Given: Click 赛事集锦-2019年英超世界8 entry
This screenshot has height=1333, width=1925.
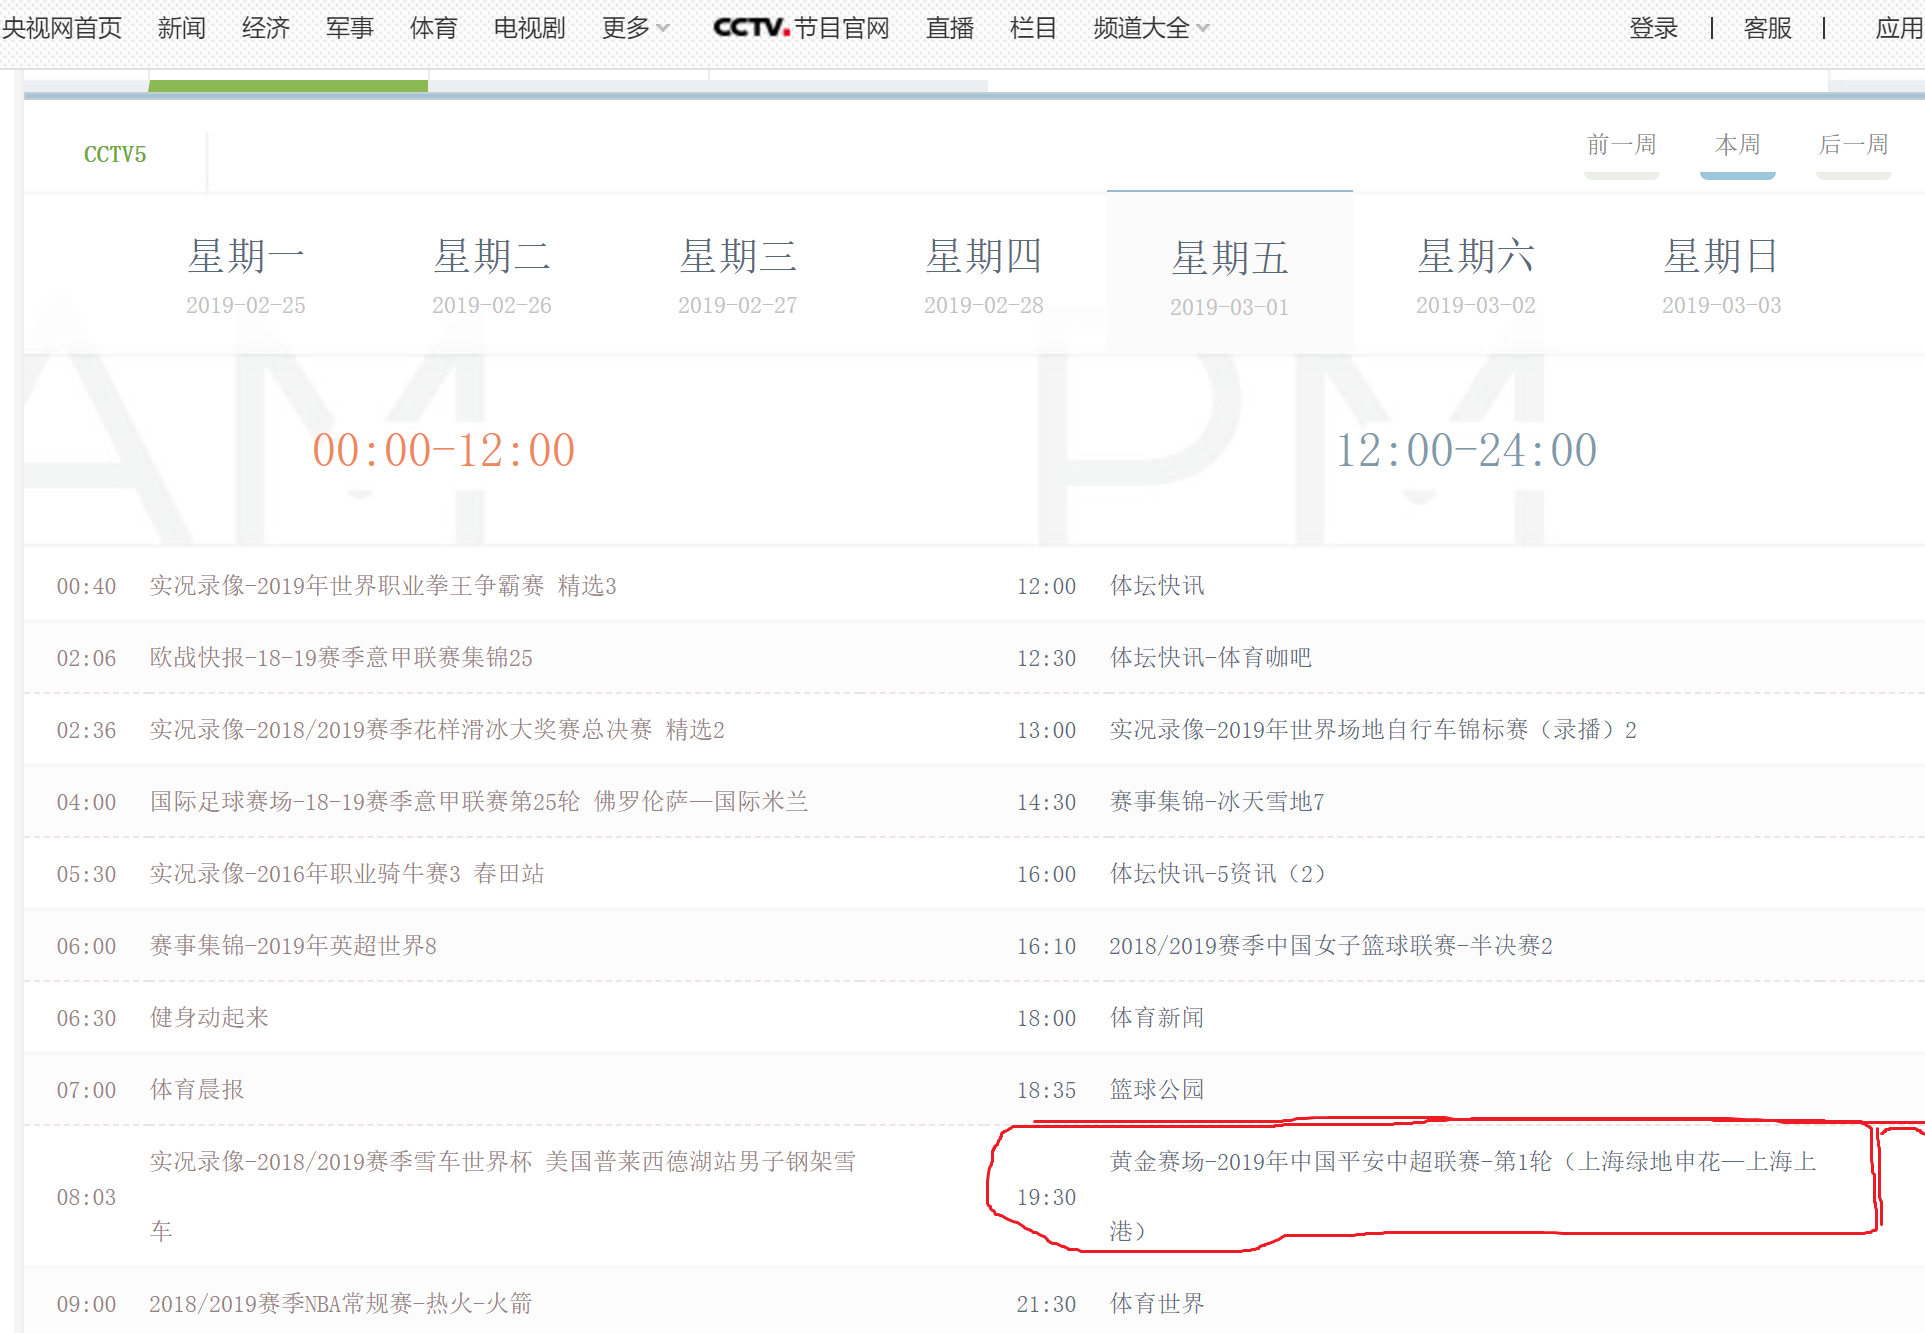Looking at the screenshot, I should 293,946.
